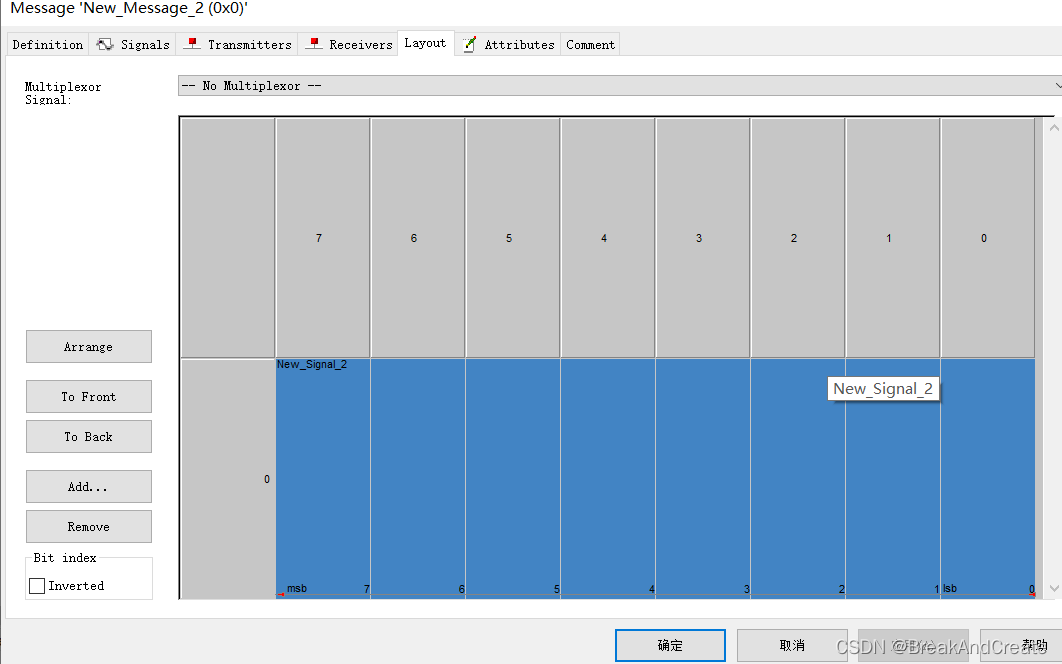Open the Definition tab

[47, 45]
